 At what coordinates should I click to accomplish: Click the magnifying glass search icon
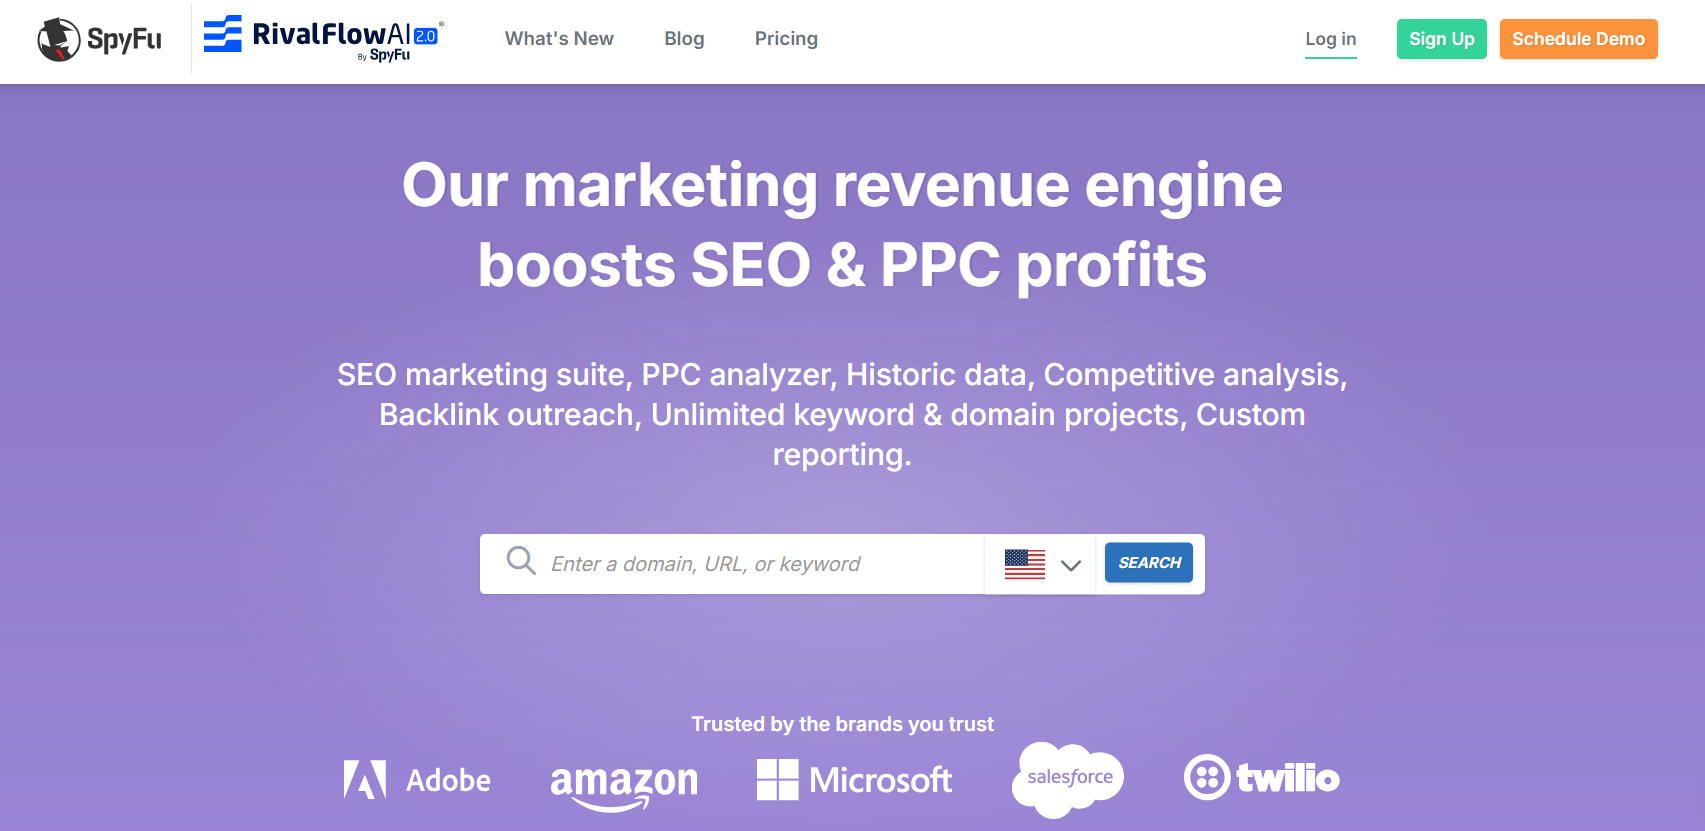521,560
